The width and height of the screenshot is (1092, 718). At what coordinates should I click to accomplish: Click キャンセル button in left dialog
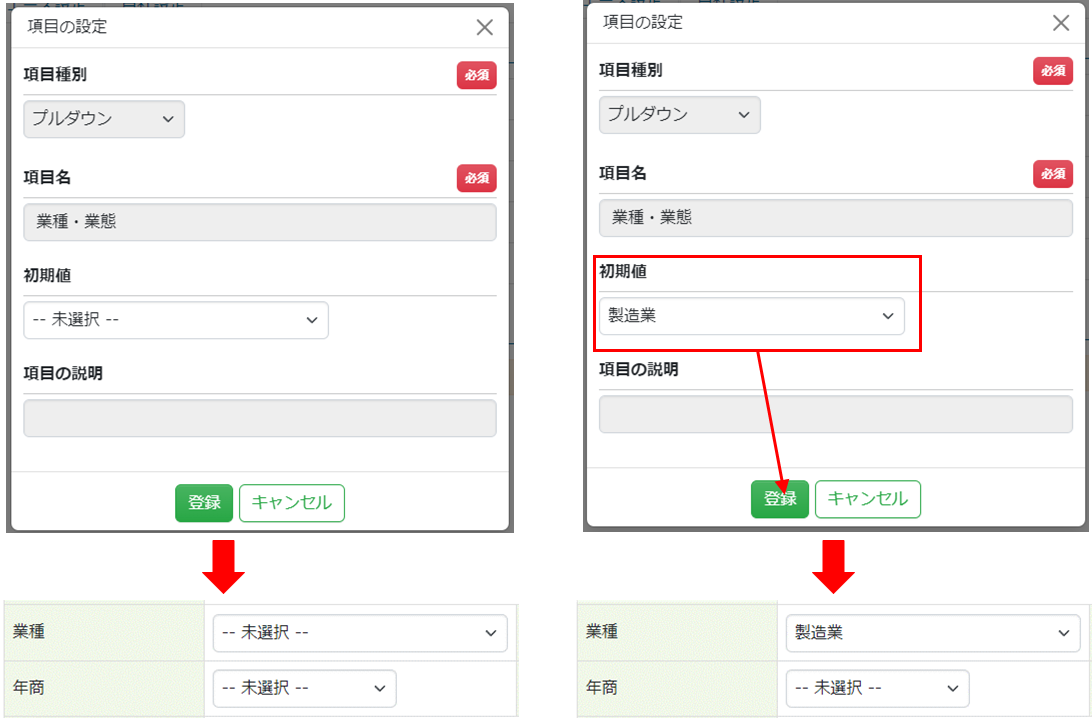point(292,503)
